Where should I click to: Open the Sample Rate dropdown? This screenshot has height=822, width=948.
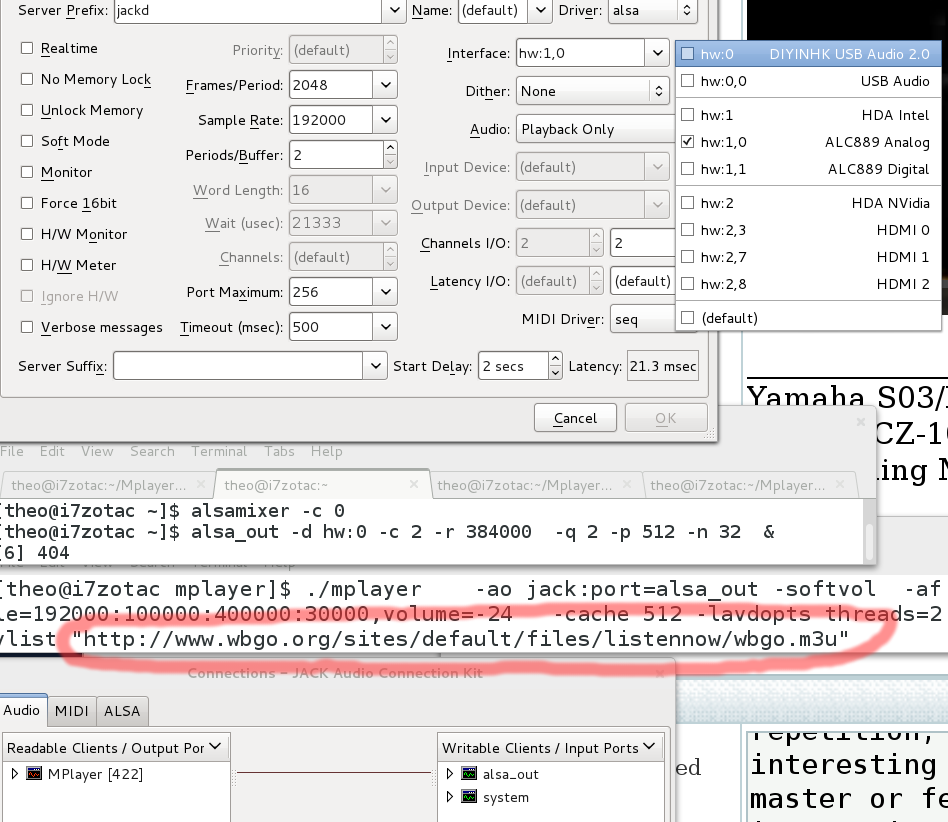pyautogui.click(x=386, y=120)
